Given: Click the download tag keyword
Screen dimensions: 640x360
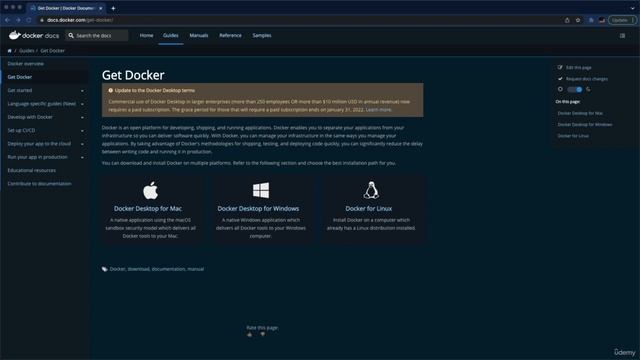Looking at the screenshot, I should coord(138,269).
